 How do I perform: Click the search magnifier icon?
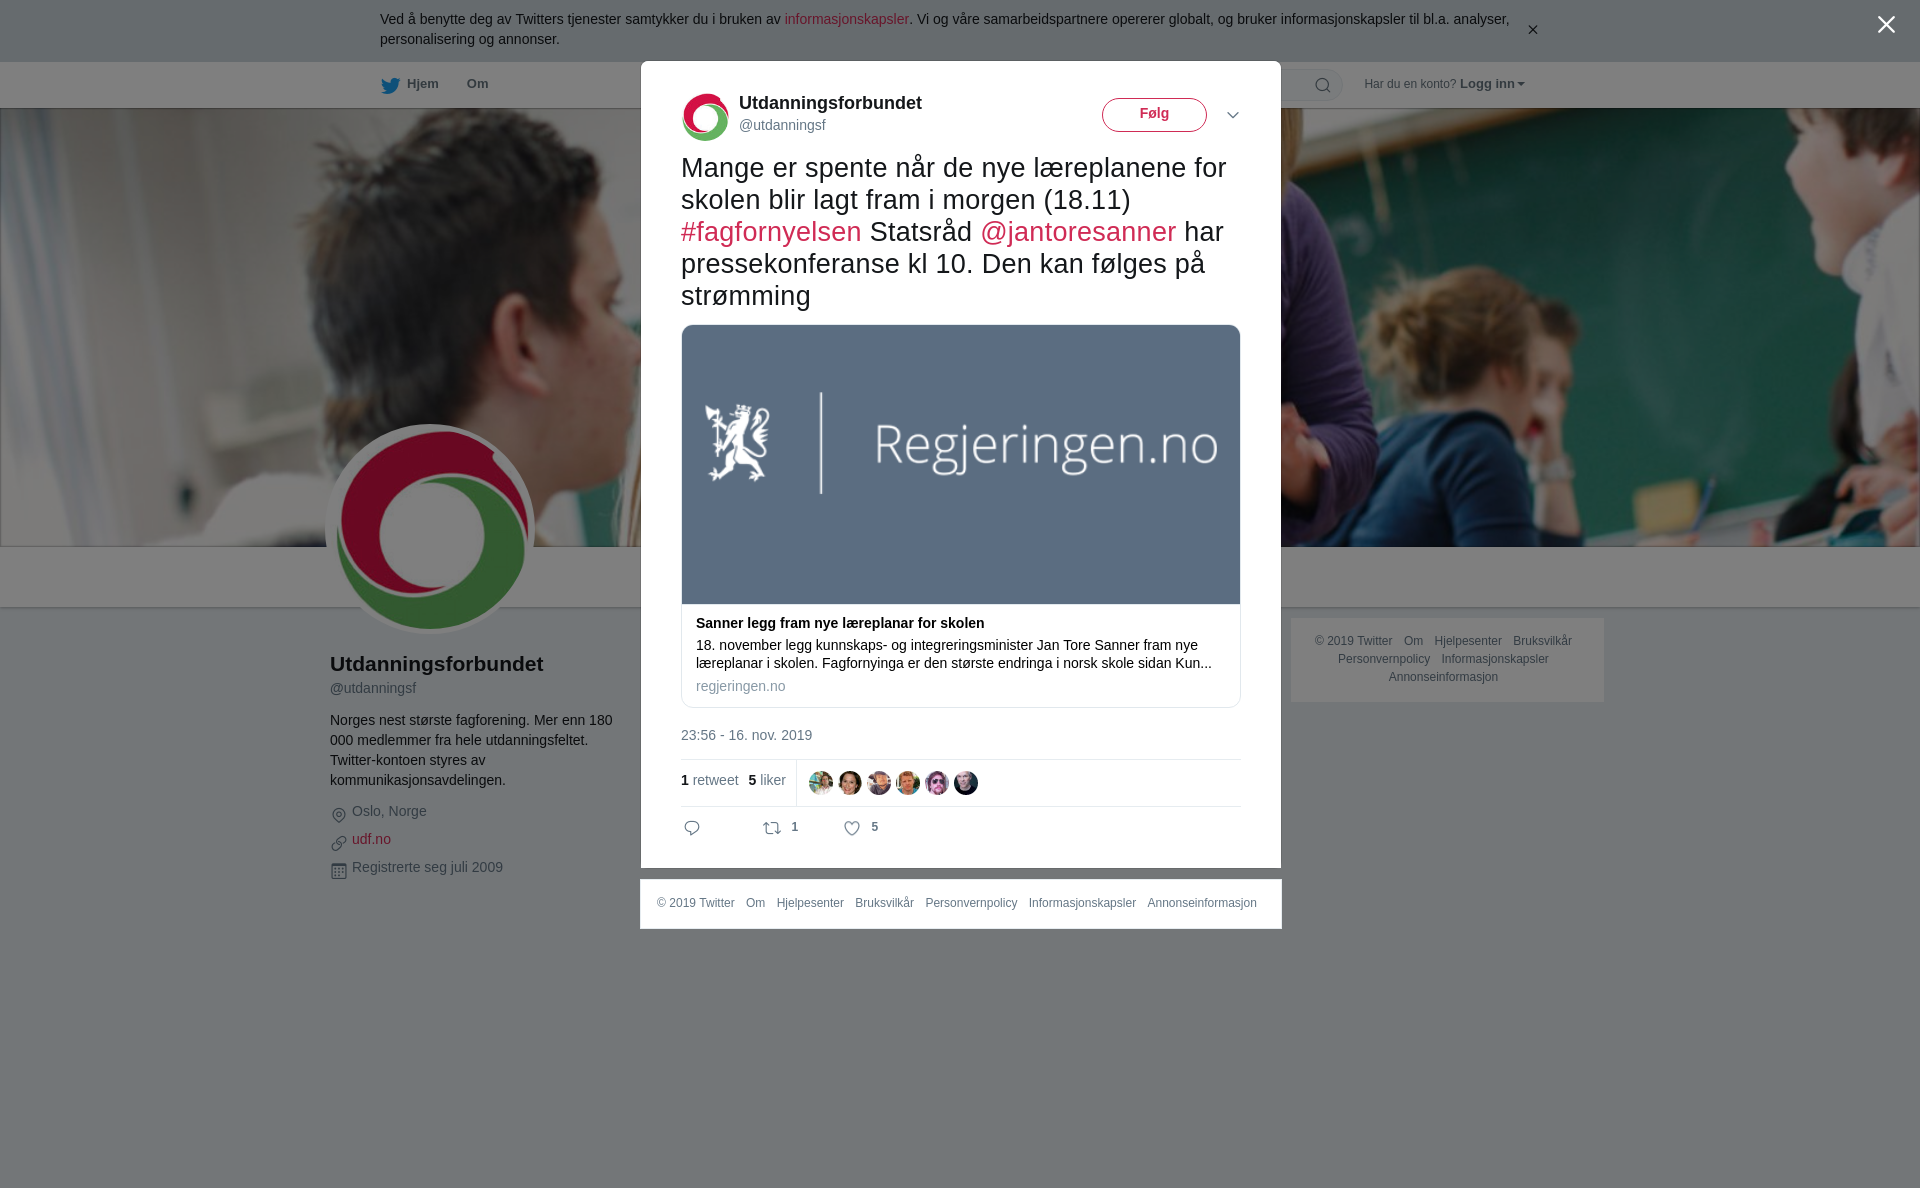(x=1323, y=85)
